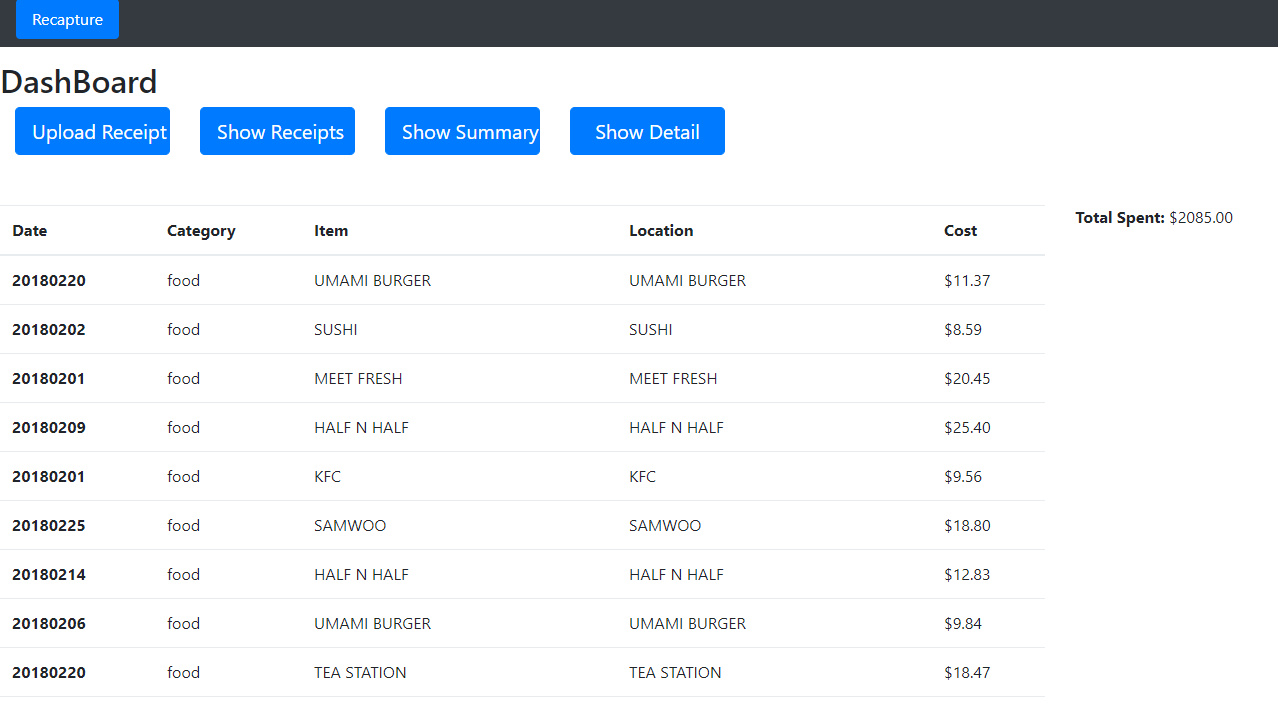Click the SAMWOO item cell
Screen dimensions: 1278x708
350,525
